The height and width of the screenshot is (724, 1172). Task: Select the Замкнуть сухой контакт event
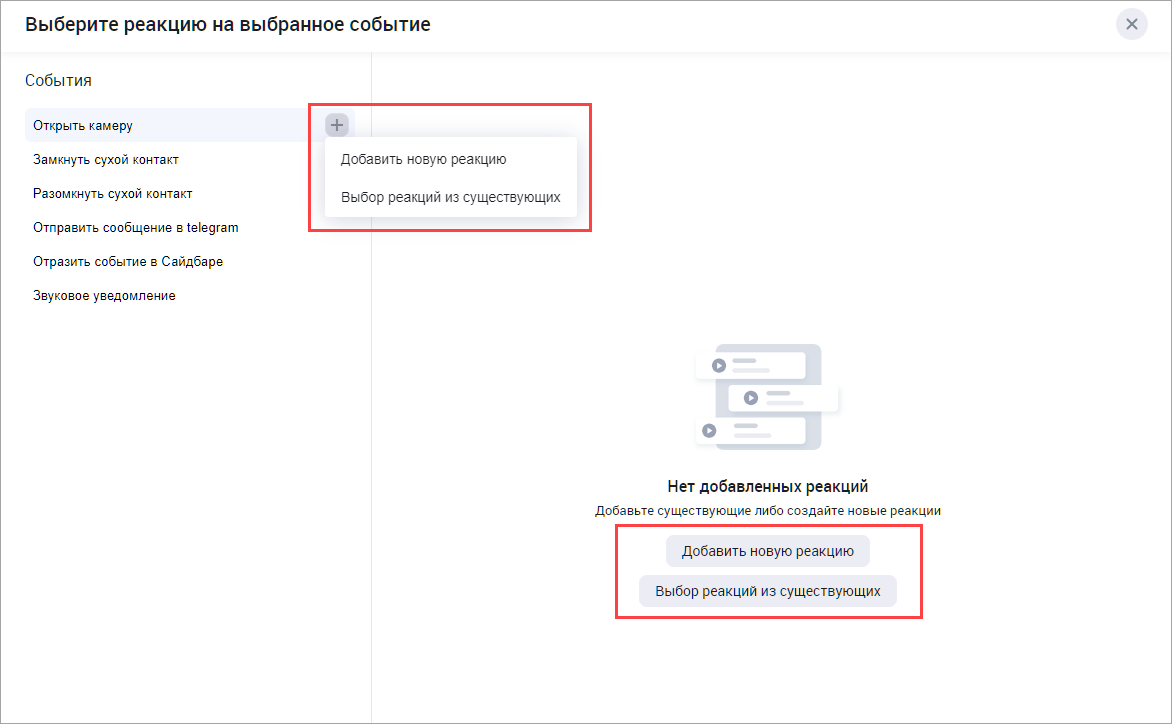(x=106, y=160)
